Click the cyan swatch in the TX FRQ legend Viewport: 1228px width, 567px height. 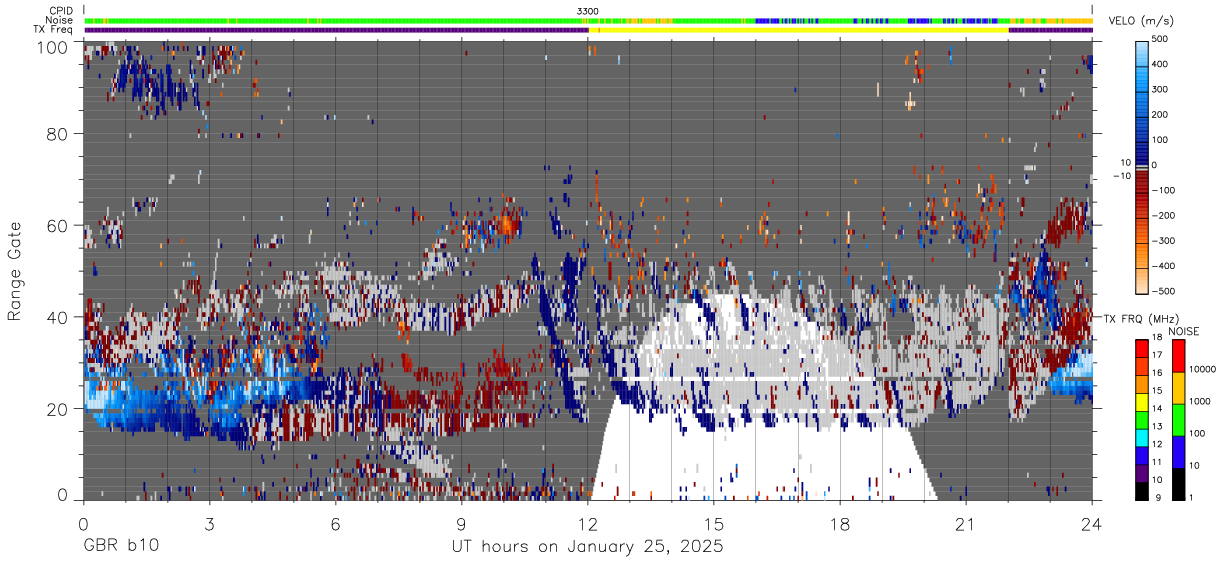point(1141,436)
